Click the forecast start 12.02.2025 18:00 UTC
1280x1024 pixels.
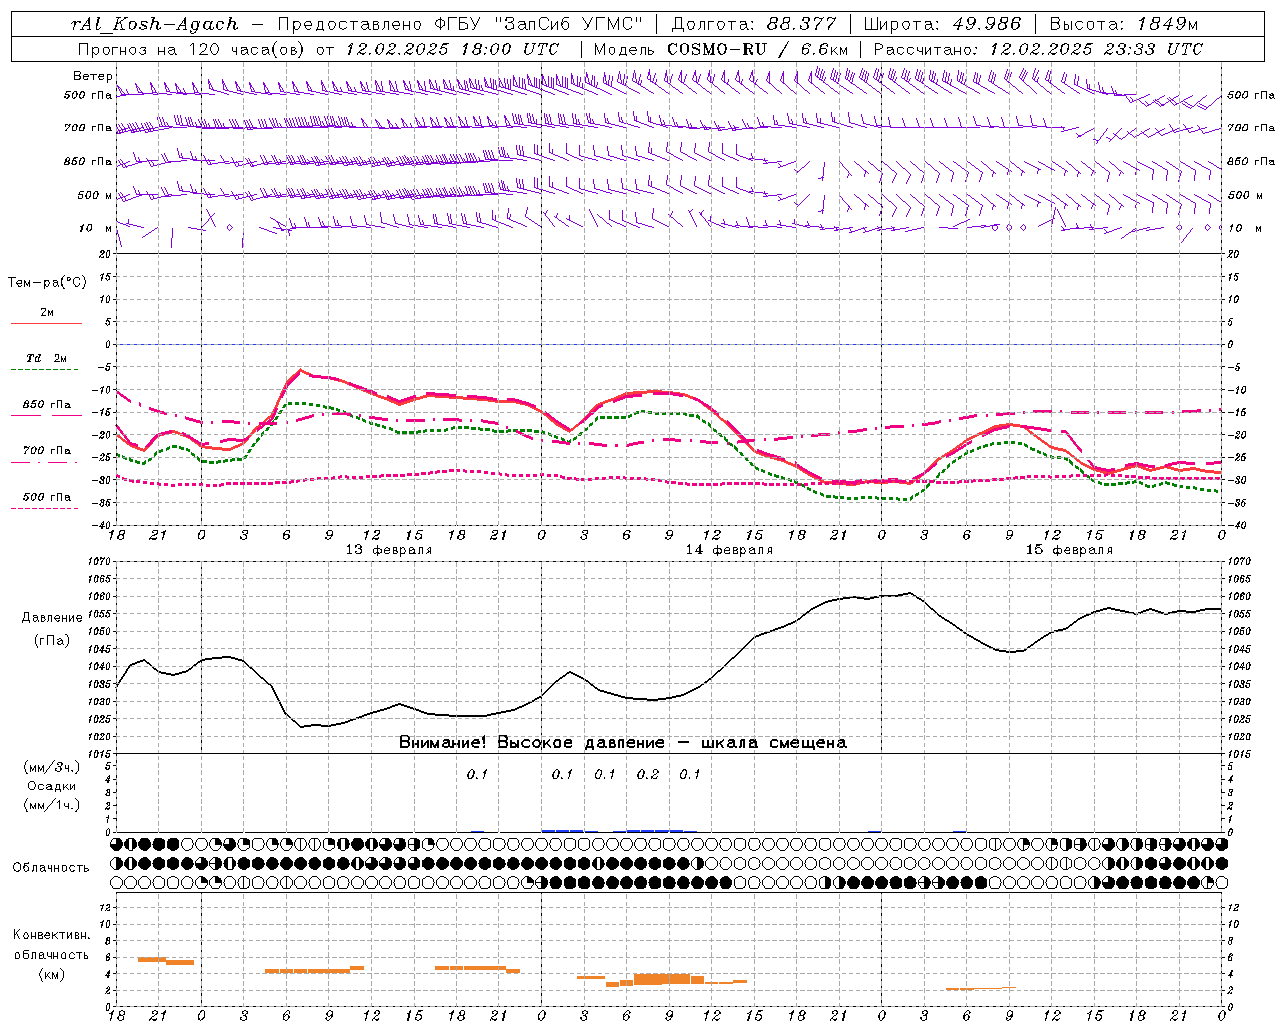(452, 49)
